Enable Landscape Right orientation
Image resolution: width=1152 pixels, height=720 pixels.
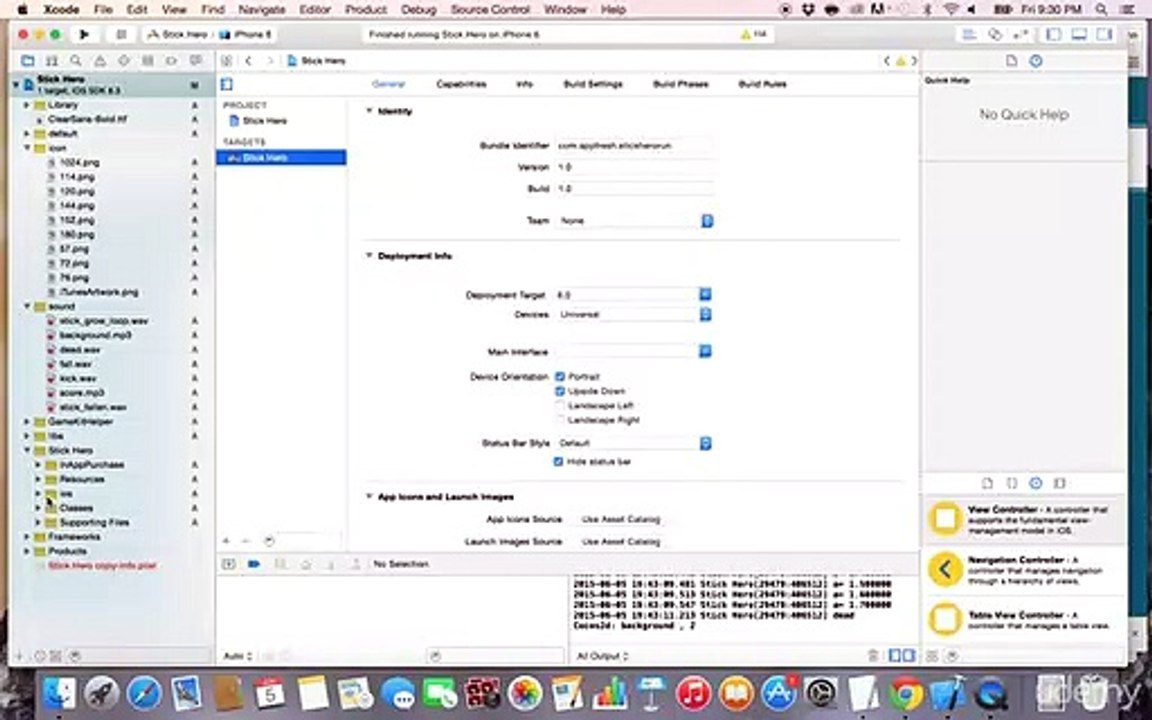560,420
